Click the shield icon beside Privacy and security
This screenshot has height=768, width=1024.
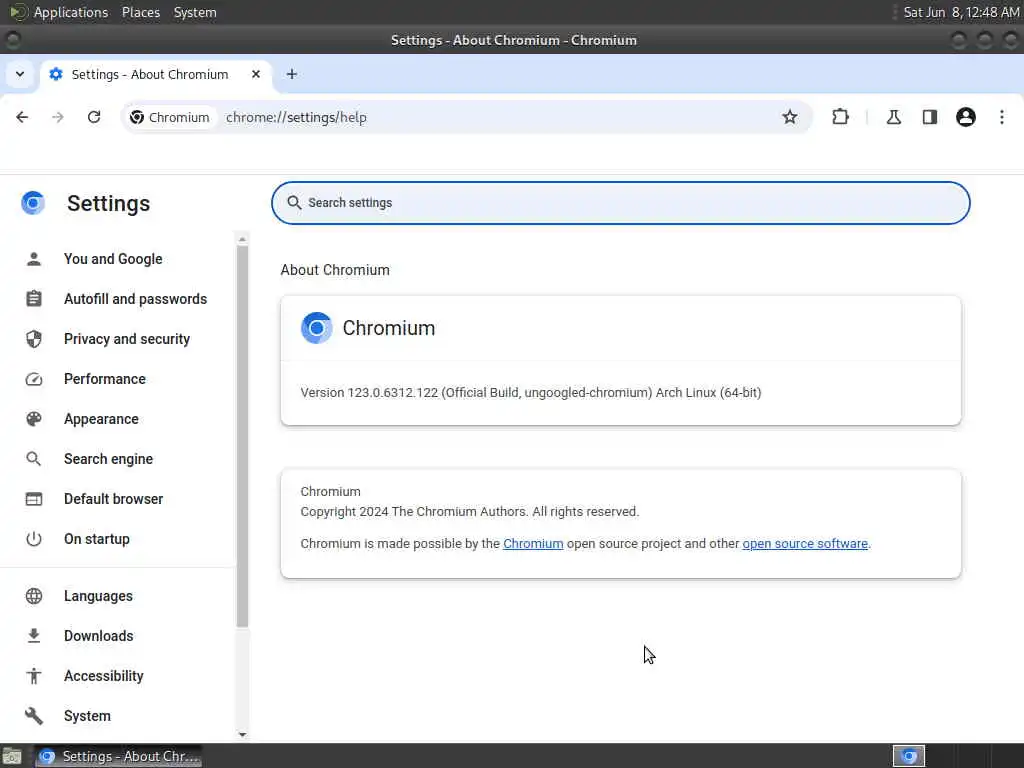click(x=34, y=339)
